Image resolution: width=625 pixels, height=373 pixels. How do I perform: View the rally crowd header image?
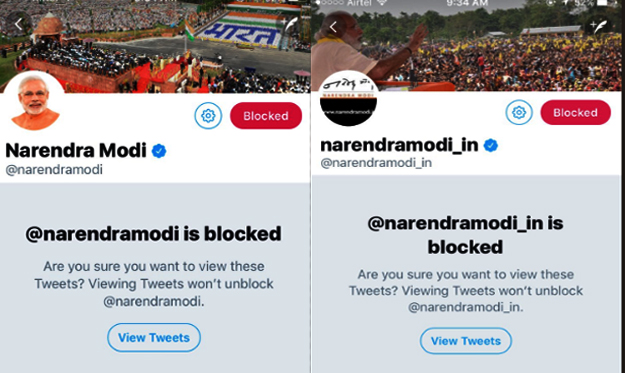pos(466,45)
